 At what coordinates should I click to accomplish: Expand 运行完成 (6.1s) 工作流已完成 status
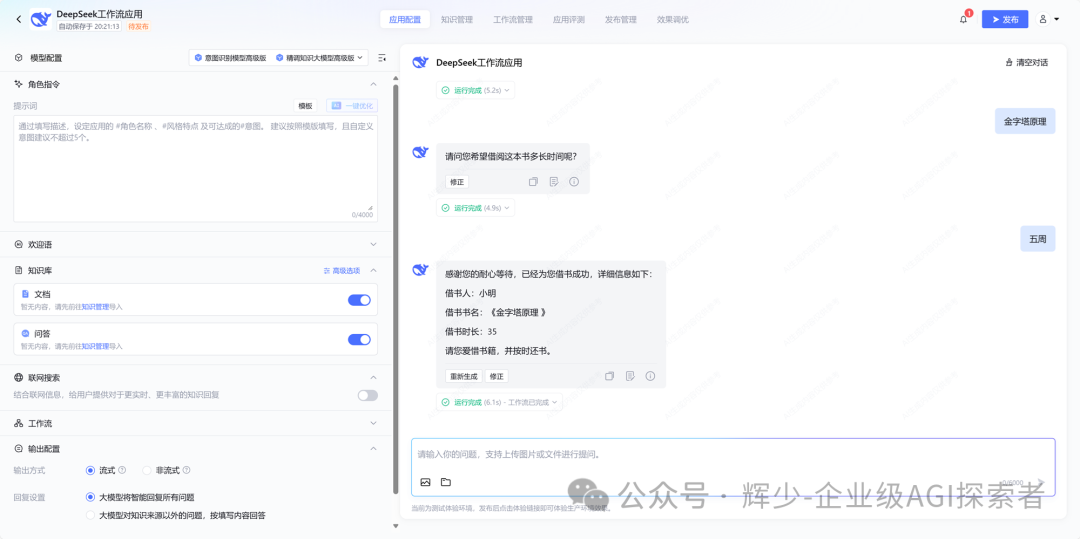pyautogui.click(x=499, y=402)
